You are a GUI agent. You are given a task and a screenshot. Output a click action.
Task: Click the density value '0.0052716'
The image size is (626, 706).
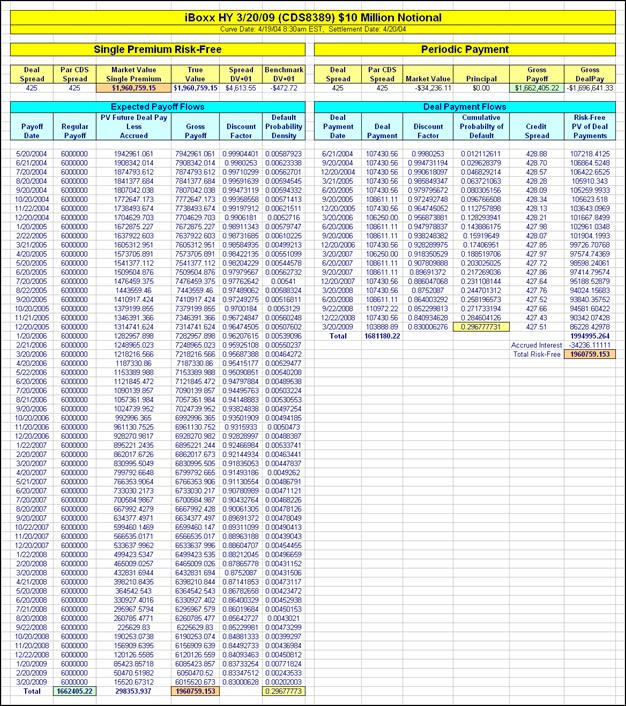pyautogui.click(x=284, y=217)
